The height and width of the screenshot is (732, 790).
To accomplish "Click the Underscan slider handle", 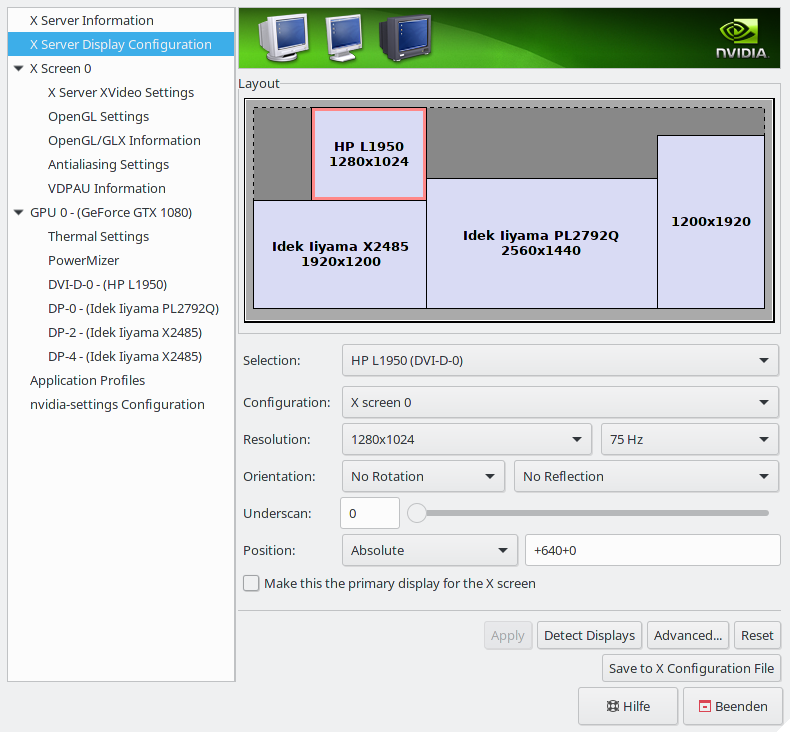I will 417,513.
